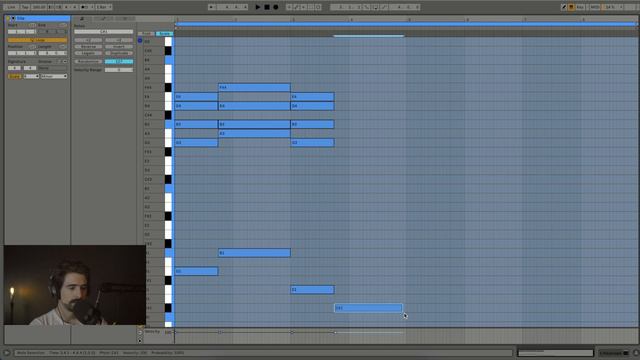This screenshot has height=360, width=640.
Task: Open the Notes tab icon in Clip View
Action: [82, 19]
